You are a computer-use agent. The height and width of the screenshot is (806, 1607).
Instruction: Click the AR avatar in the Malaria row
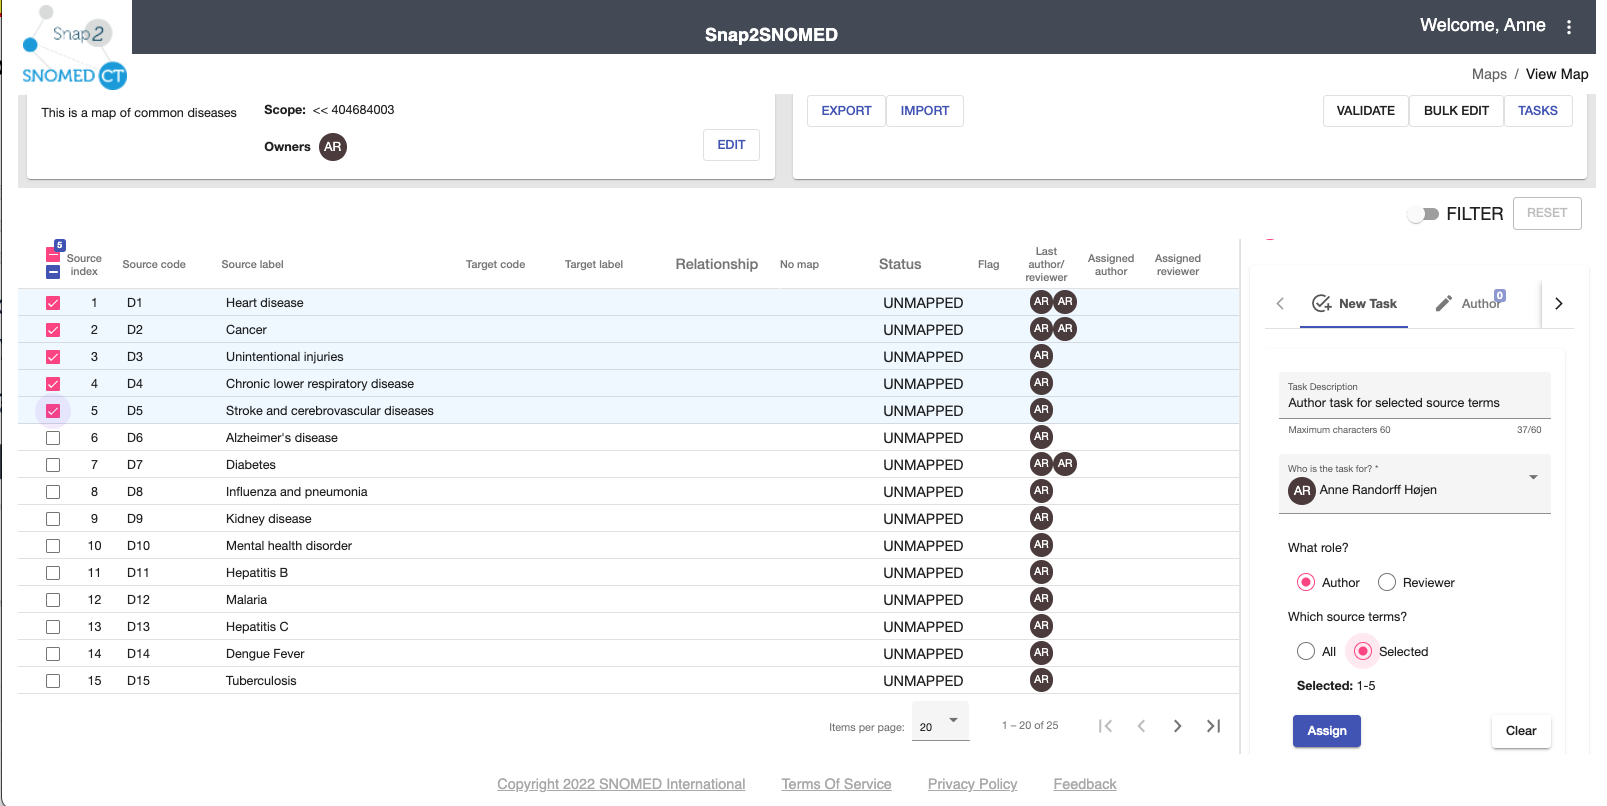pos(1041,599)
